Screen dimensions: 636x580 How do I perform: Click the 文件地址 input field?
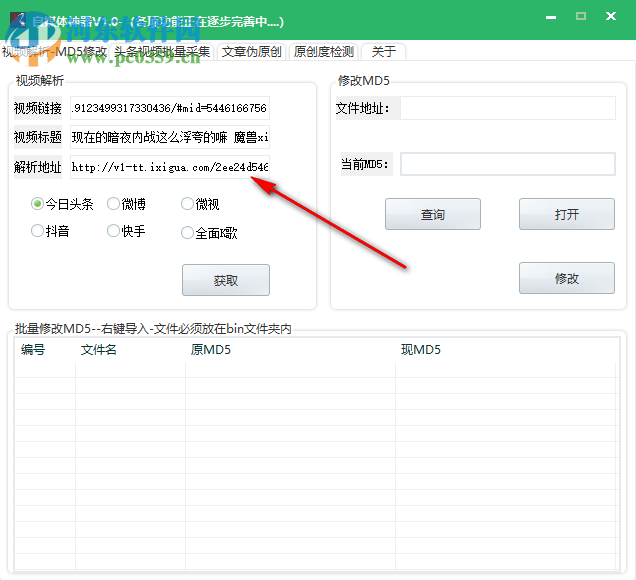(x=508, y=108)
